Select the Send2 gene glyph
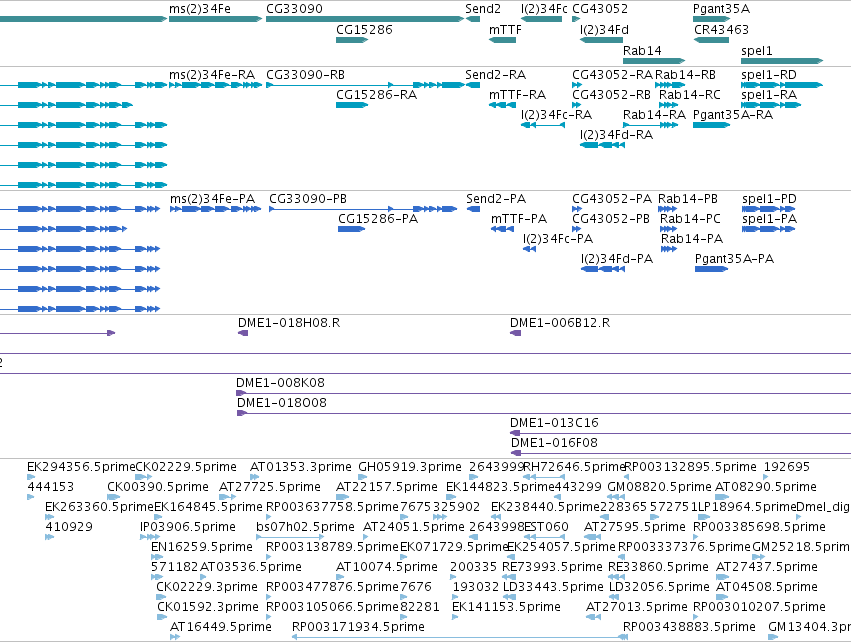The height and width of the screenshot is (642, 851). (473, 19)
